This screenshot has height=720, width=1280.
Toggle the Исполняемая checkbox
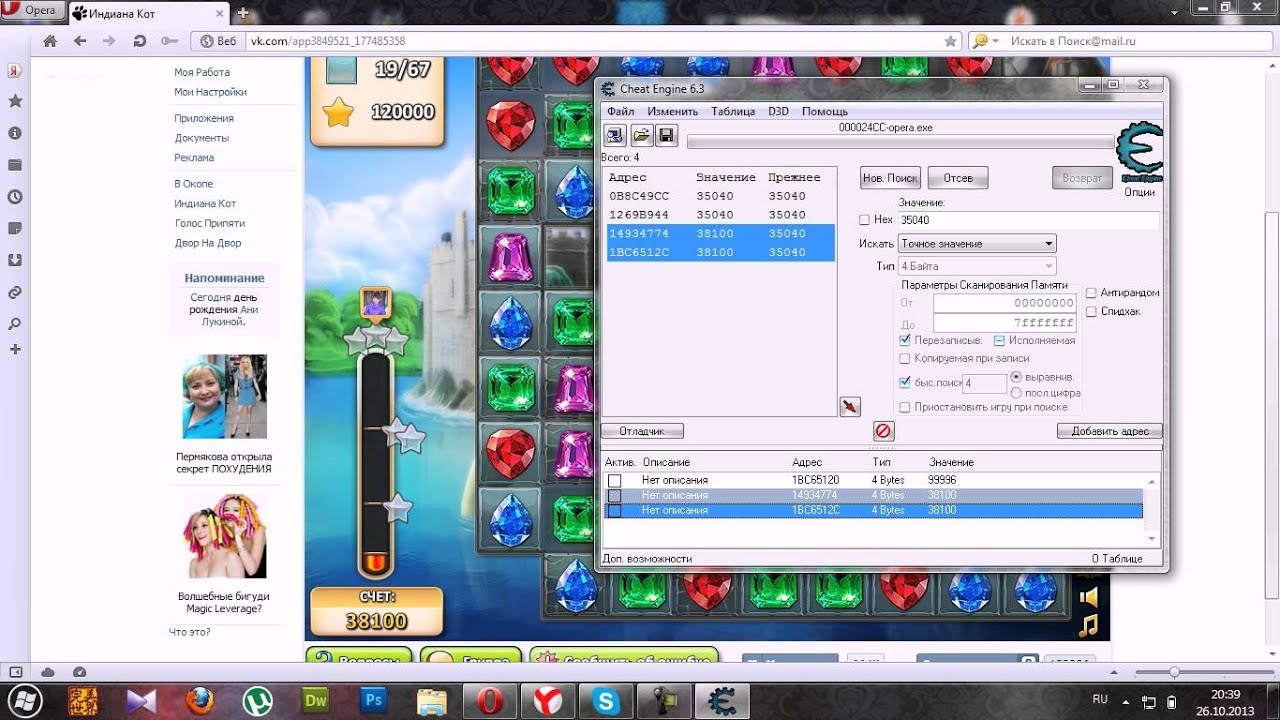999,340
